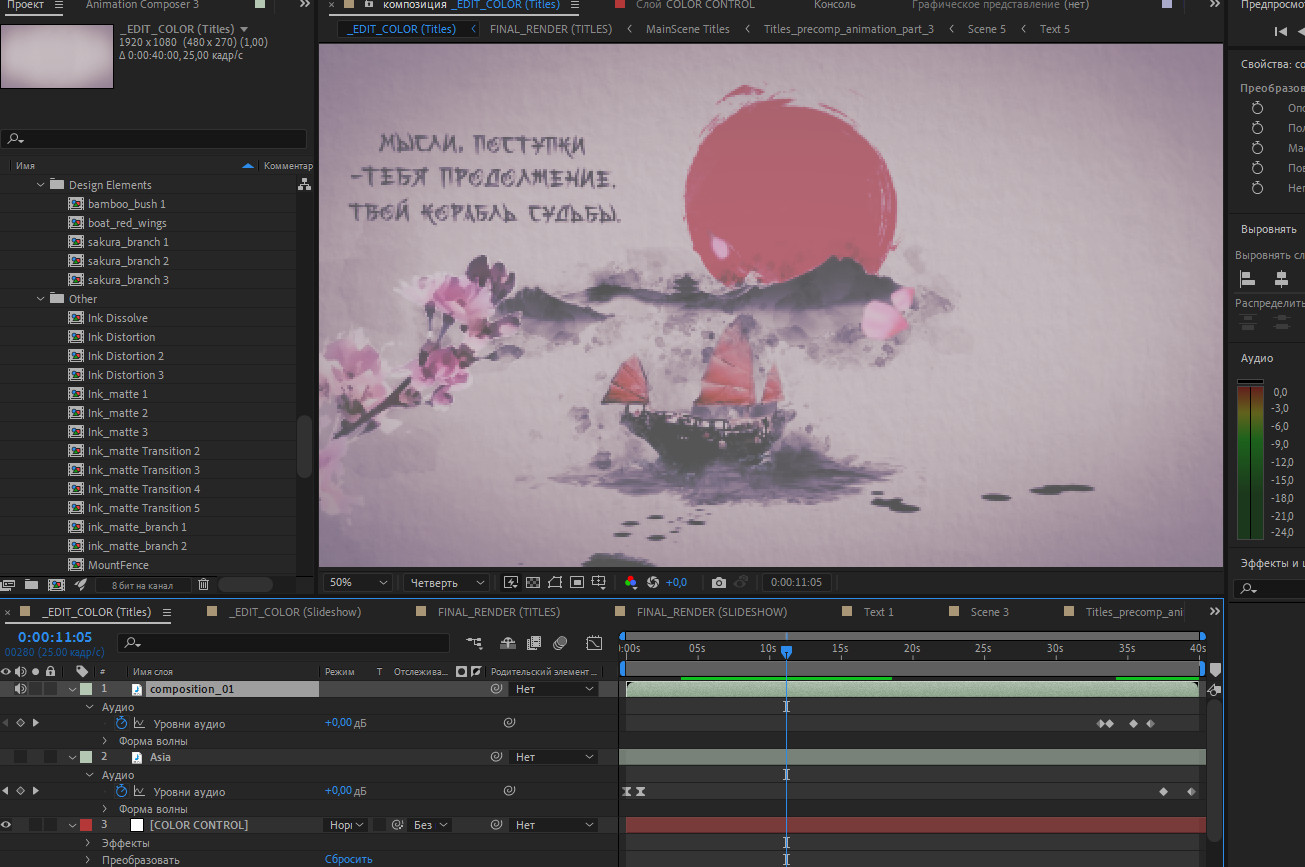
Task: Toggle the transparency grid in the viewer
Action: (533, 582)
